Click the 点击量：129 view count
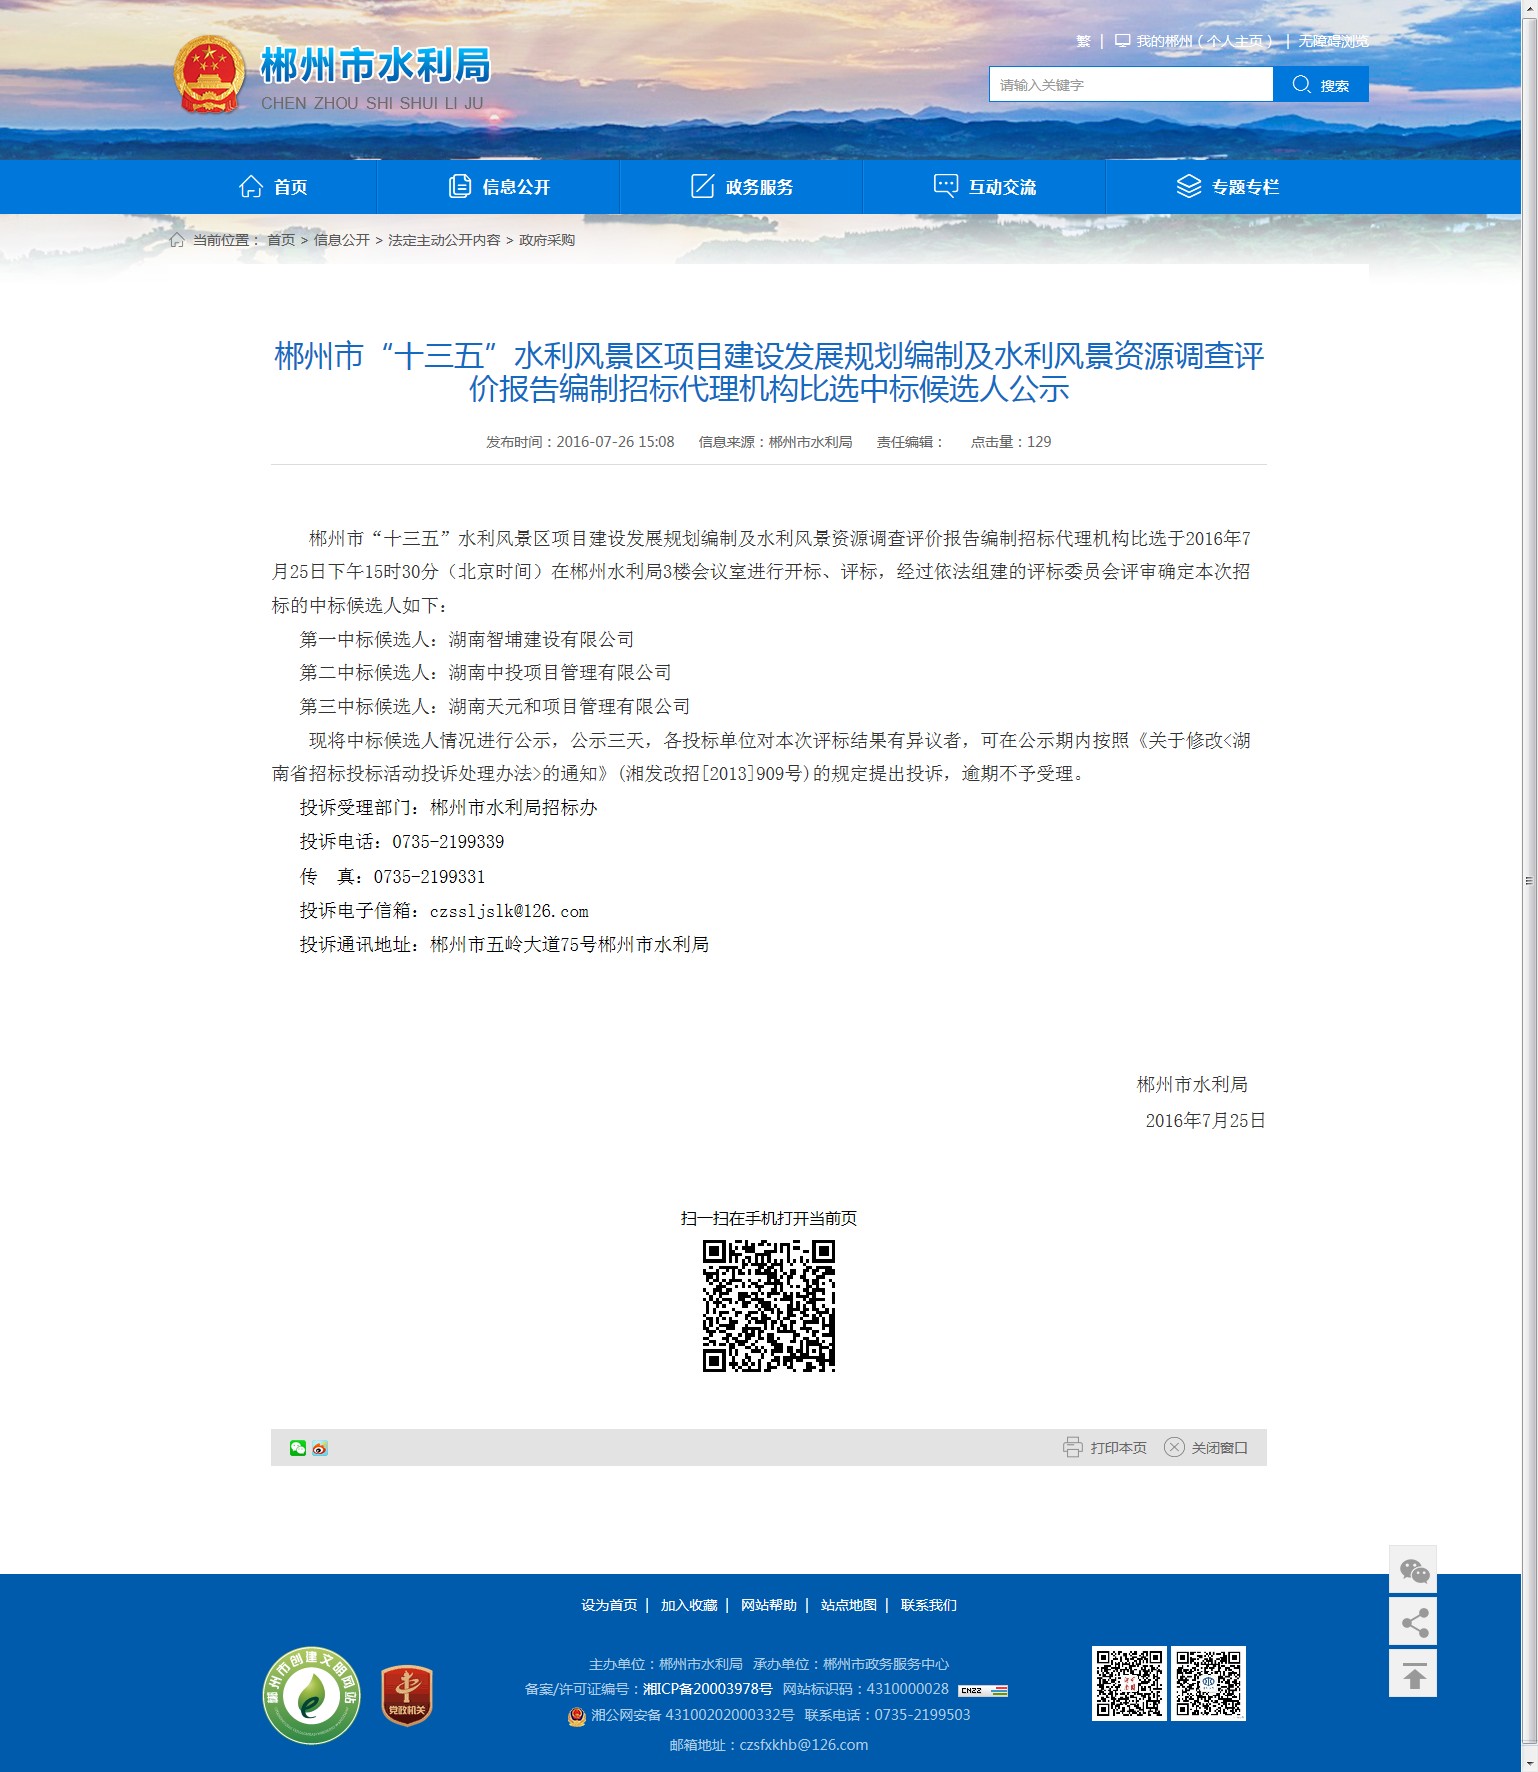 pos(1011,442)
